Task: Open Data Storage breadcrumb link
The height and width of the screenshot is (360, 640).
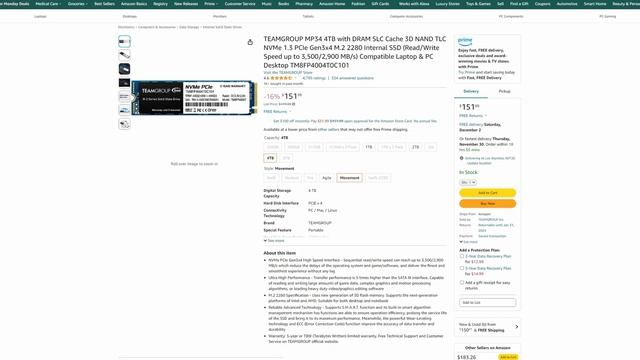Action: click(x=189, y=27)
